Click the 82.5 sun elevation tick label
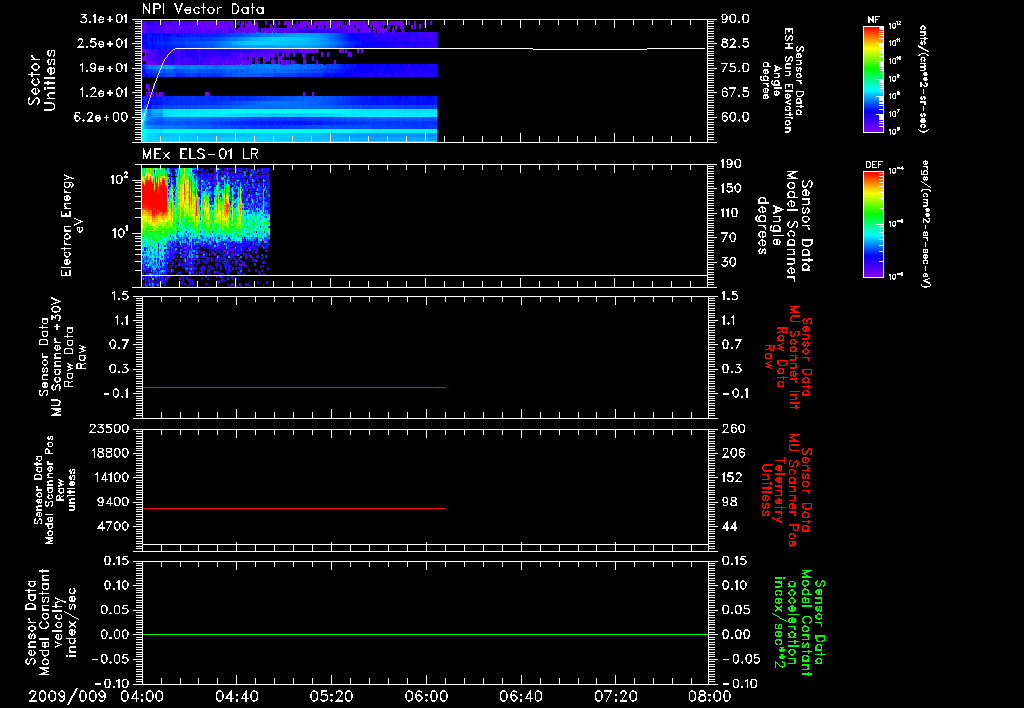Viewport: 1024px width, 708px height. point(735,43)
